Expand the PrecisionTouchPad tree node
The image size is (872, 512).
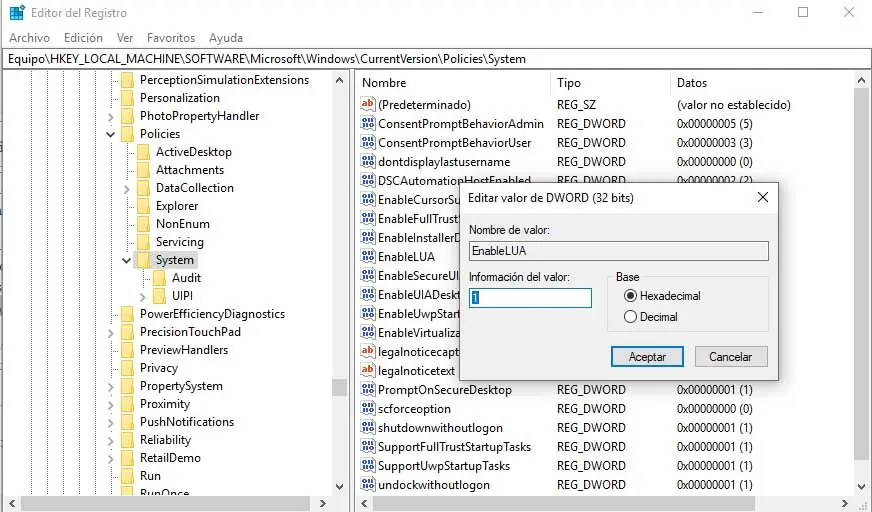point(110,333)
